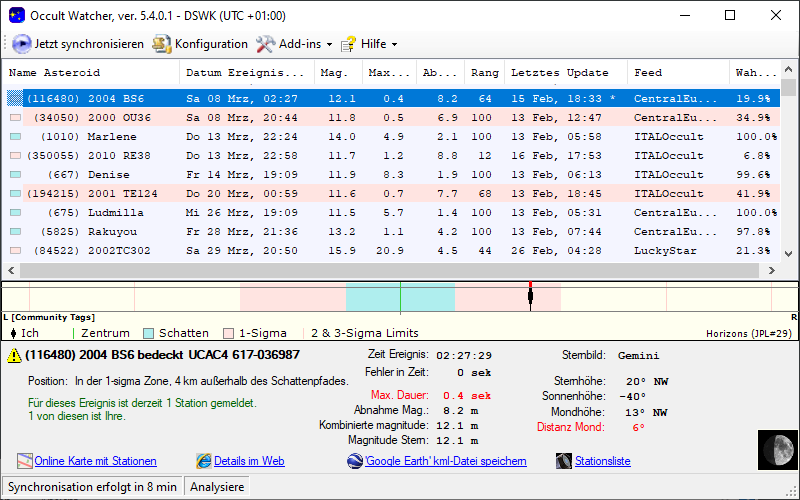
Task: Select the (34050) 2000 OU36 row
Action: (x=392, y=117)
